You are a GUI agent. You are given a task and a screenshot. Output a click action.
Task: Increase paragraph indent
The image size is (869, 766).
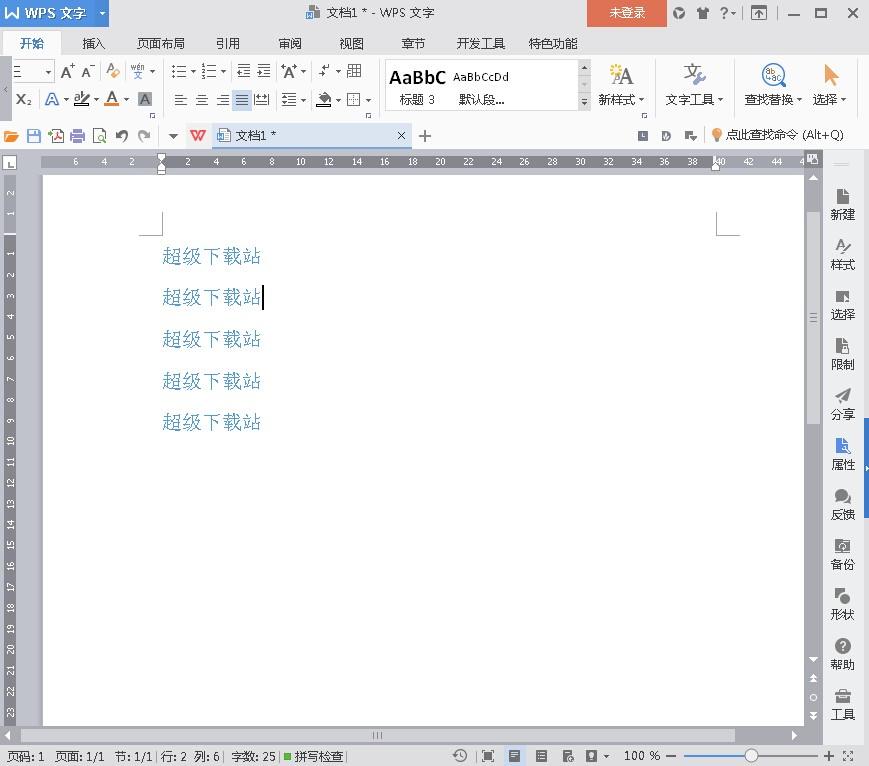tap(264, 71)
